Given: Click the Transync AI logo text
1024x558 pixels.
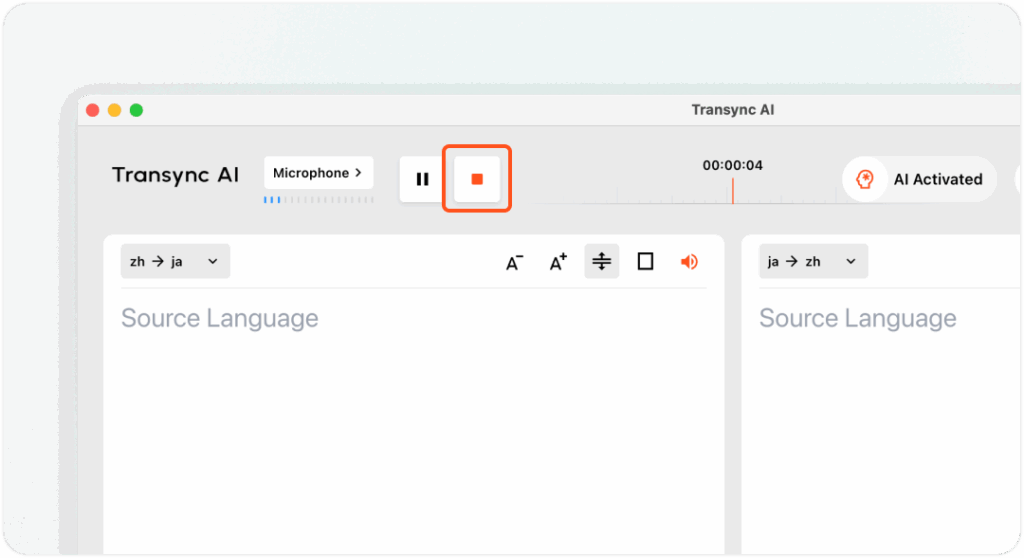Looking at the screenshot, I should pos(175,175).
